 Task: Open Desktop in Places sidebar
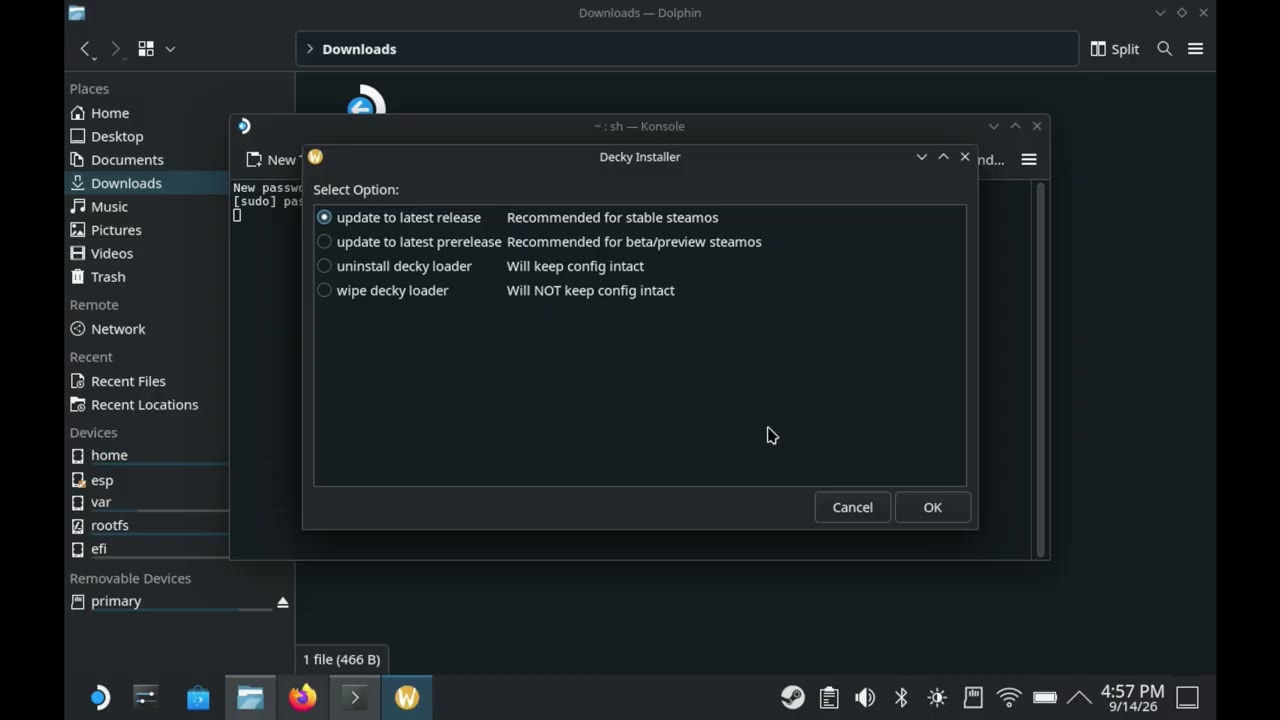(106, 136)
